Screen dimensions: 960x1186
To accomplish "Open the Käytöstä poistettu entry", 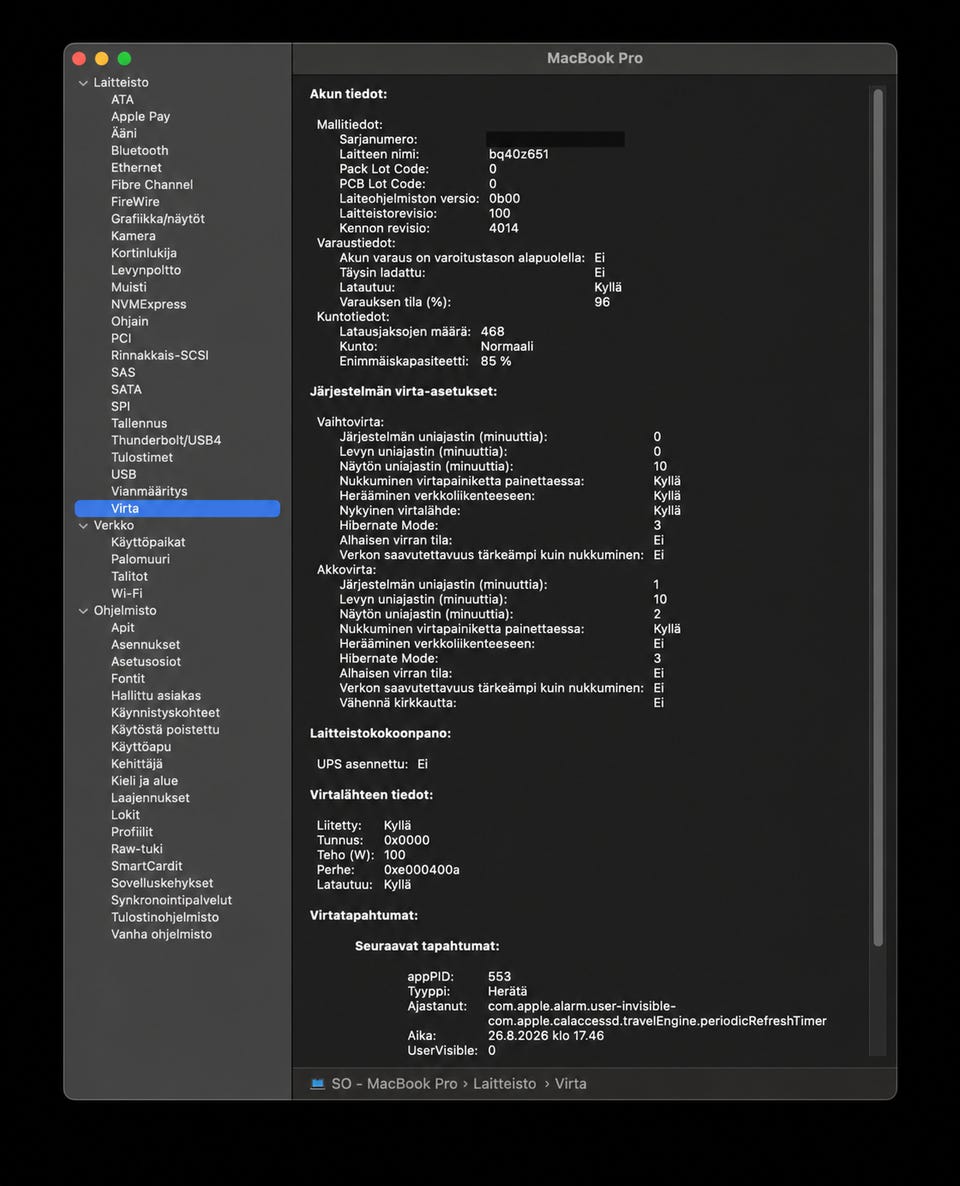I will click(165, 730).
